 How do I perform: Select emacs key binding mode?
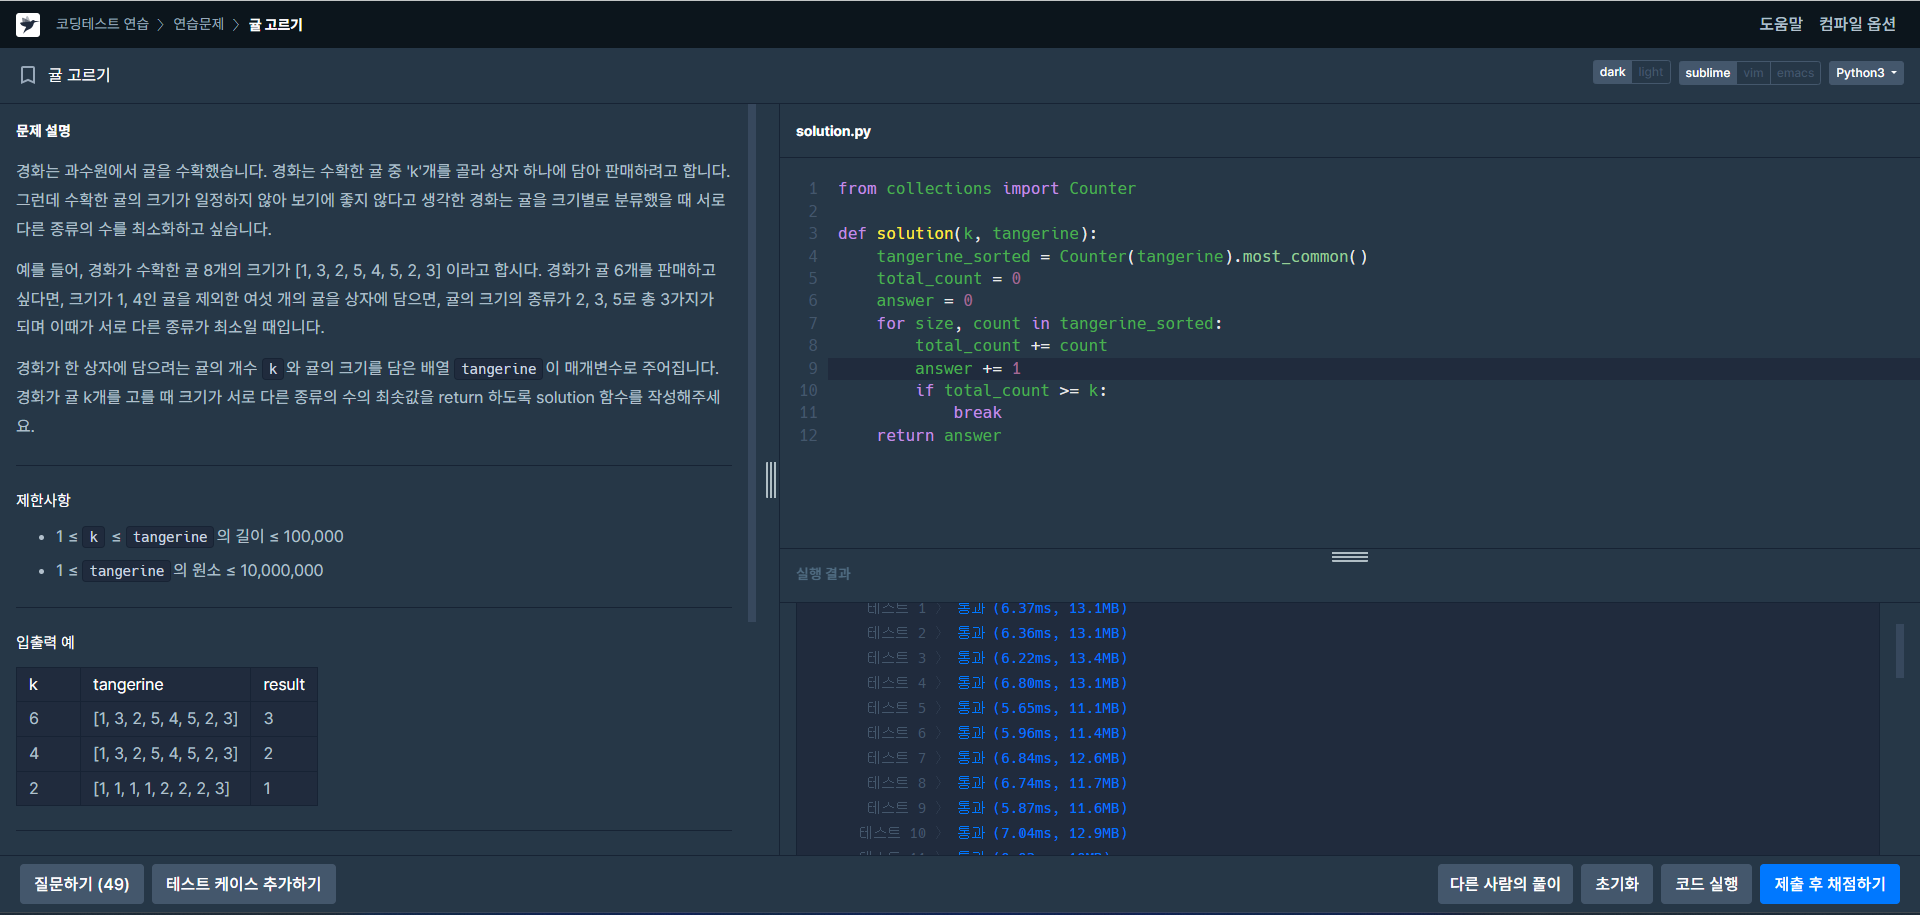click(x=1795, y=73)
